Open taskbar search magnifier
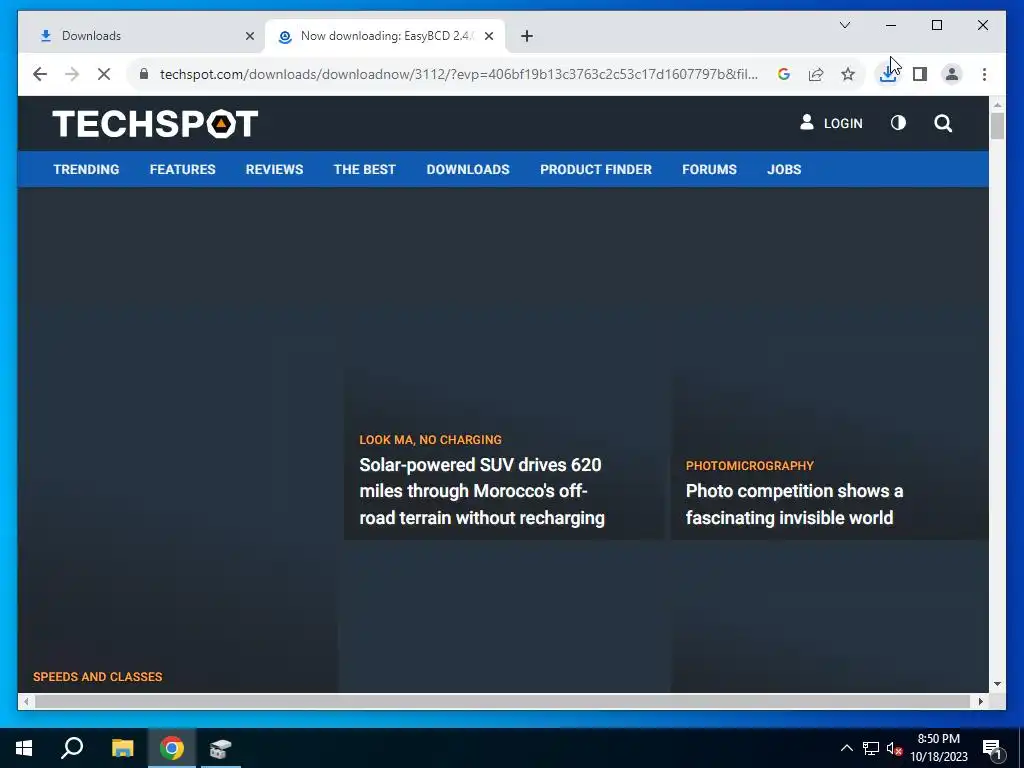Screen dimensions: 1024x768 [x=72, y=748]
